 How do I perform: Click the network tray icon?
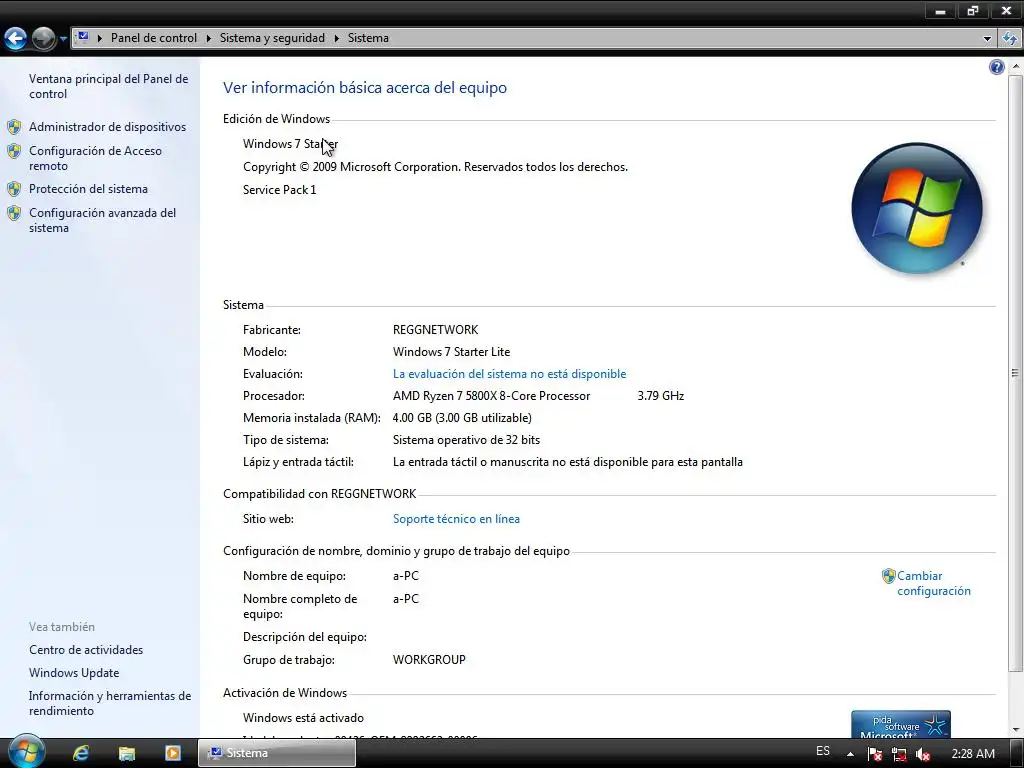899,754
